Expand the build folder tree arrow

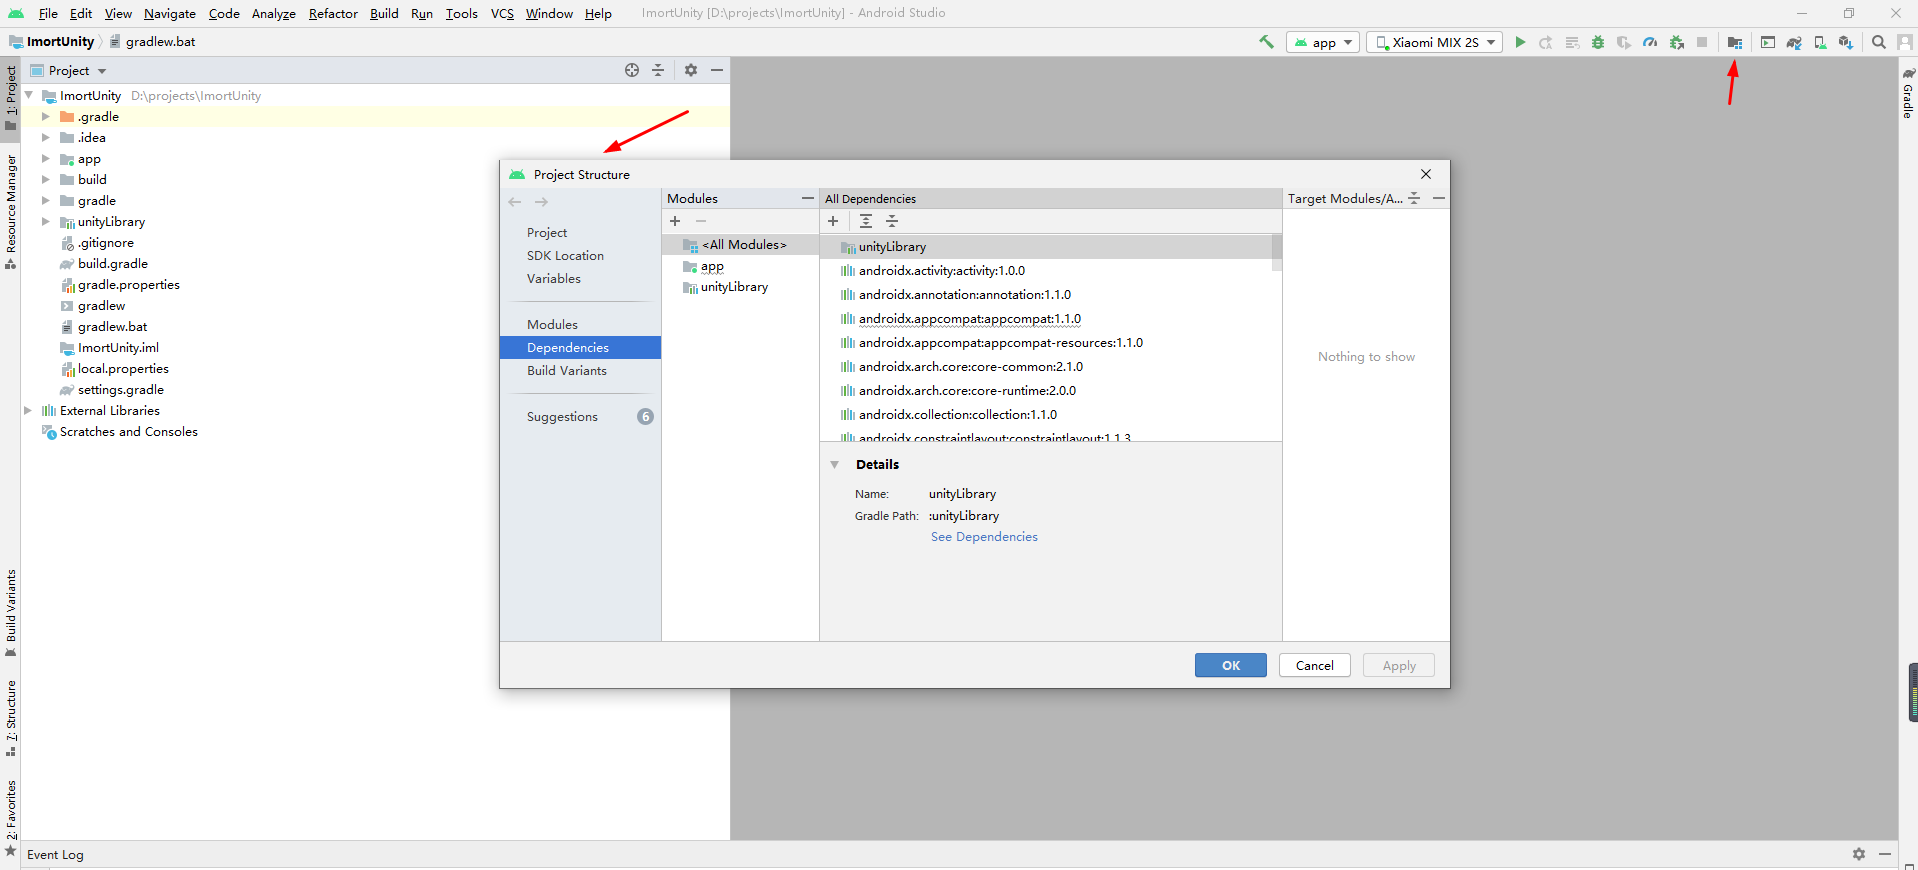(x=45, y=180)
